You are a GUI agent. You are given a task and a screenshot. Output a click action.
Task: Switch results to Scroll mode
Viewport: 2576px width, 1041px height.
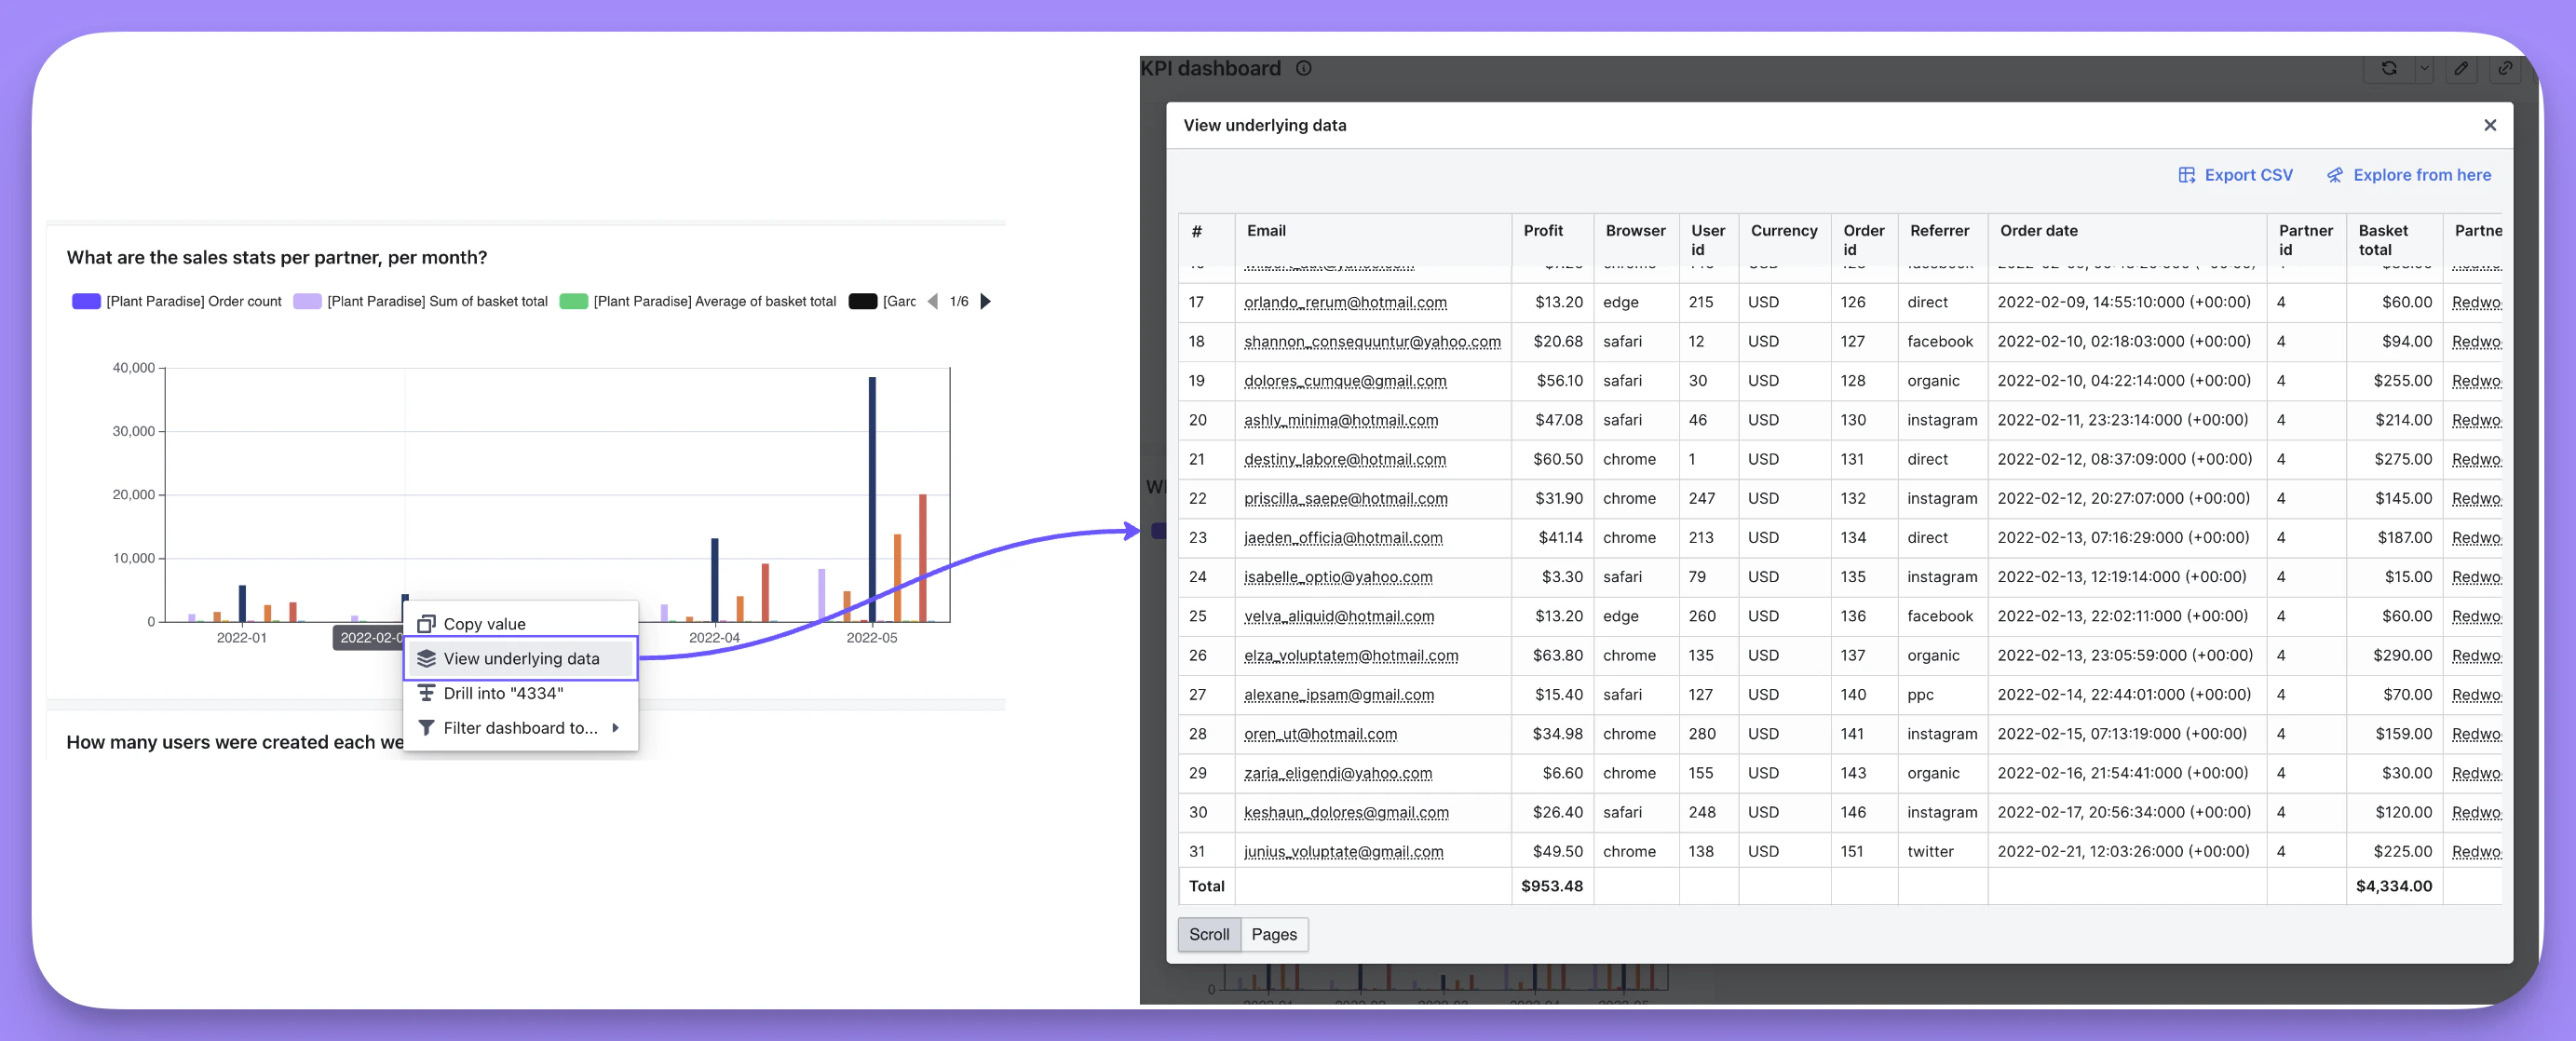[1209, 934]
